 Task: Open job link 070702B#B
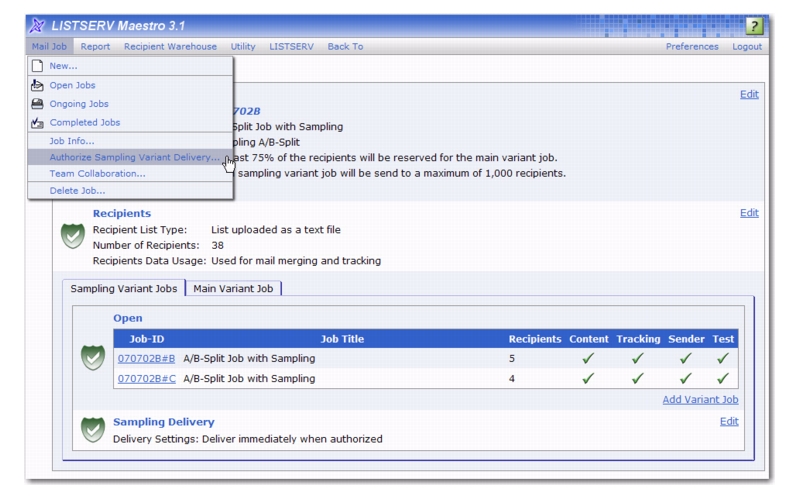[146, 359]
